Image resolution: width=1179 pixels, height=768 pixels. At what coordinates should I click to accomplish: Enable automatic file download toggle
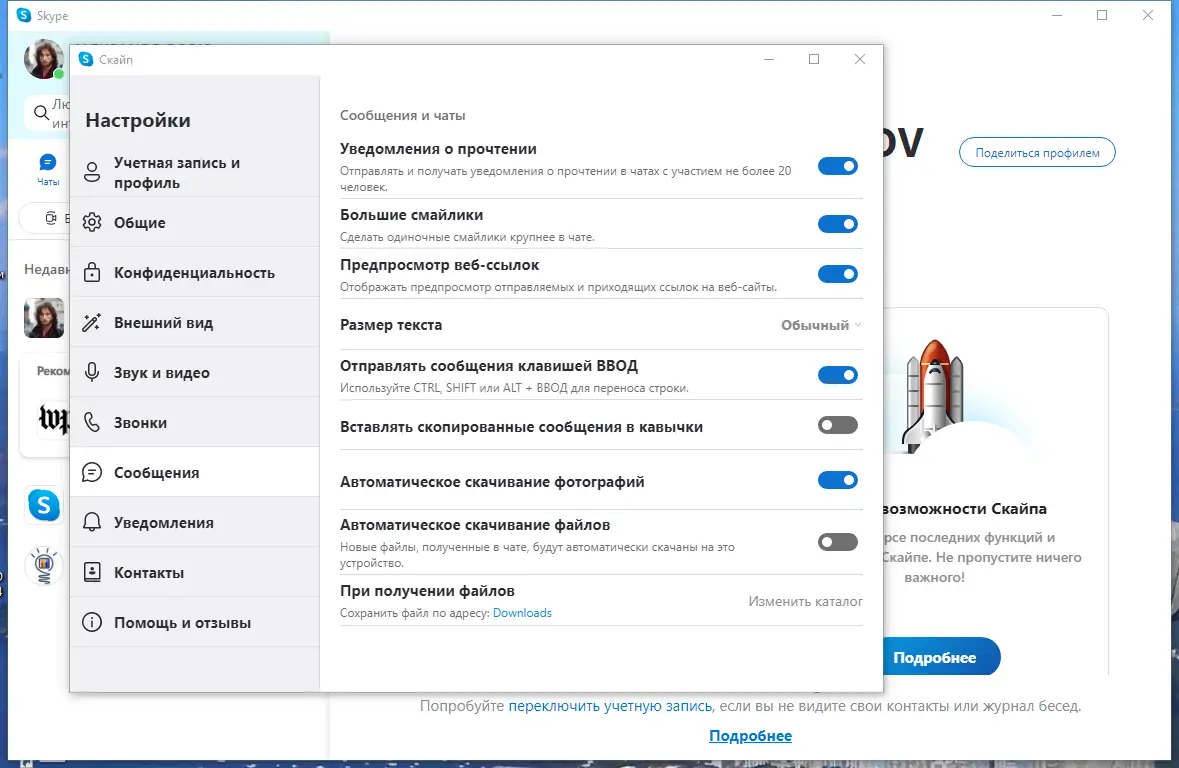click(838, 542)
